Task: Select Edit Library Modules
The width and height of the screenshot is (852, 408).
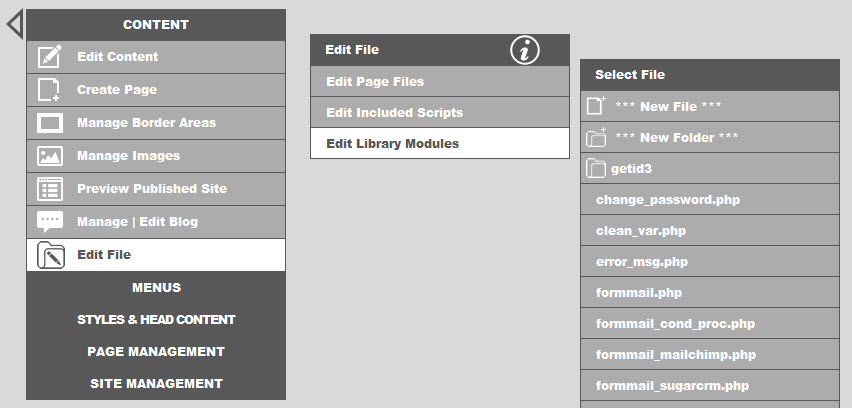Action: pyautogui.click(x=440, y=143)
